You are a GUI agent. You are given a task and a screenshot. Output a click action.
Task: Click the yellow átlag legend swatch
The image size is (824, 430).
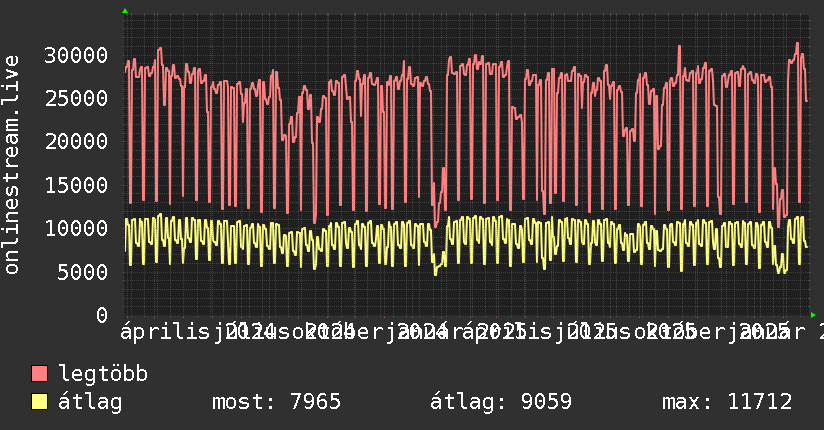(39, 402)
